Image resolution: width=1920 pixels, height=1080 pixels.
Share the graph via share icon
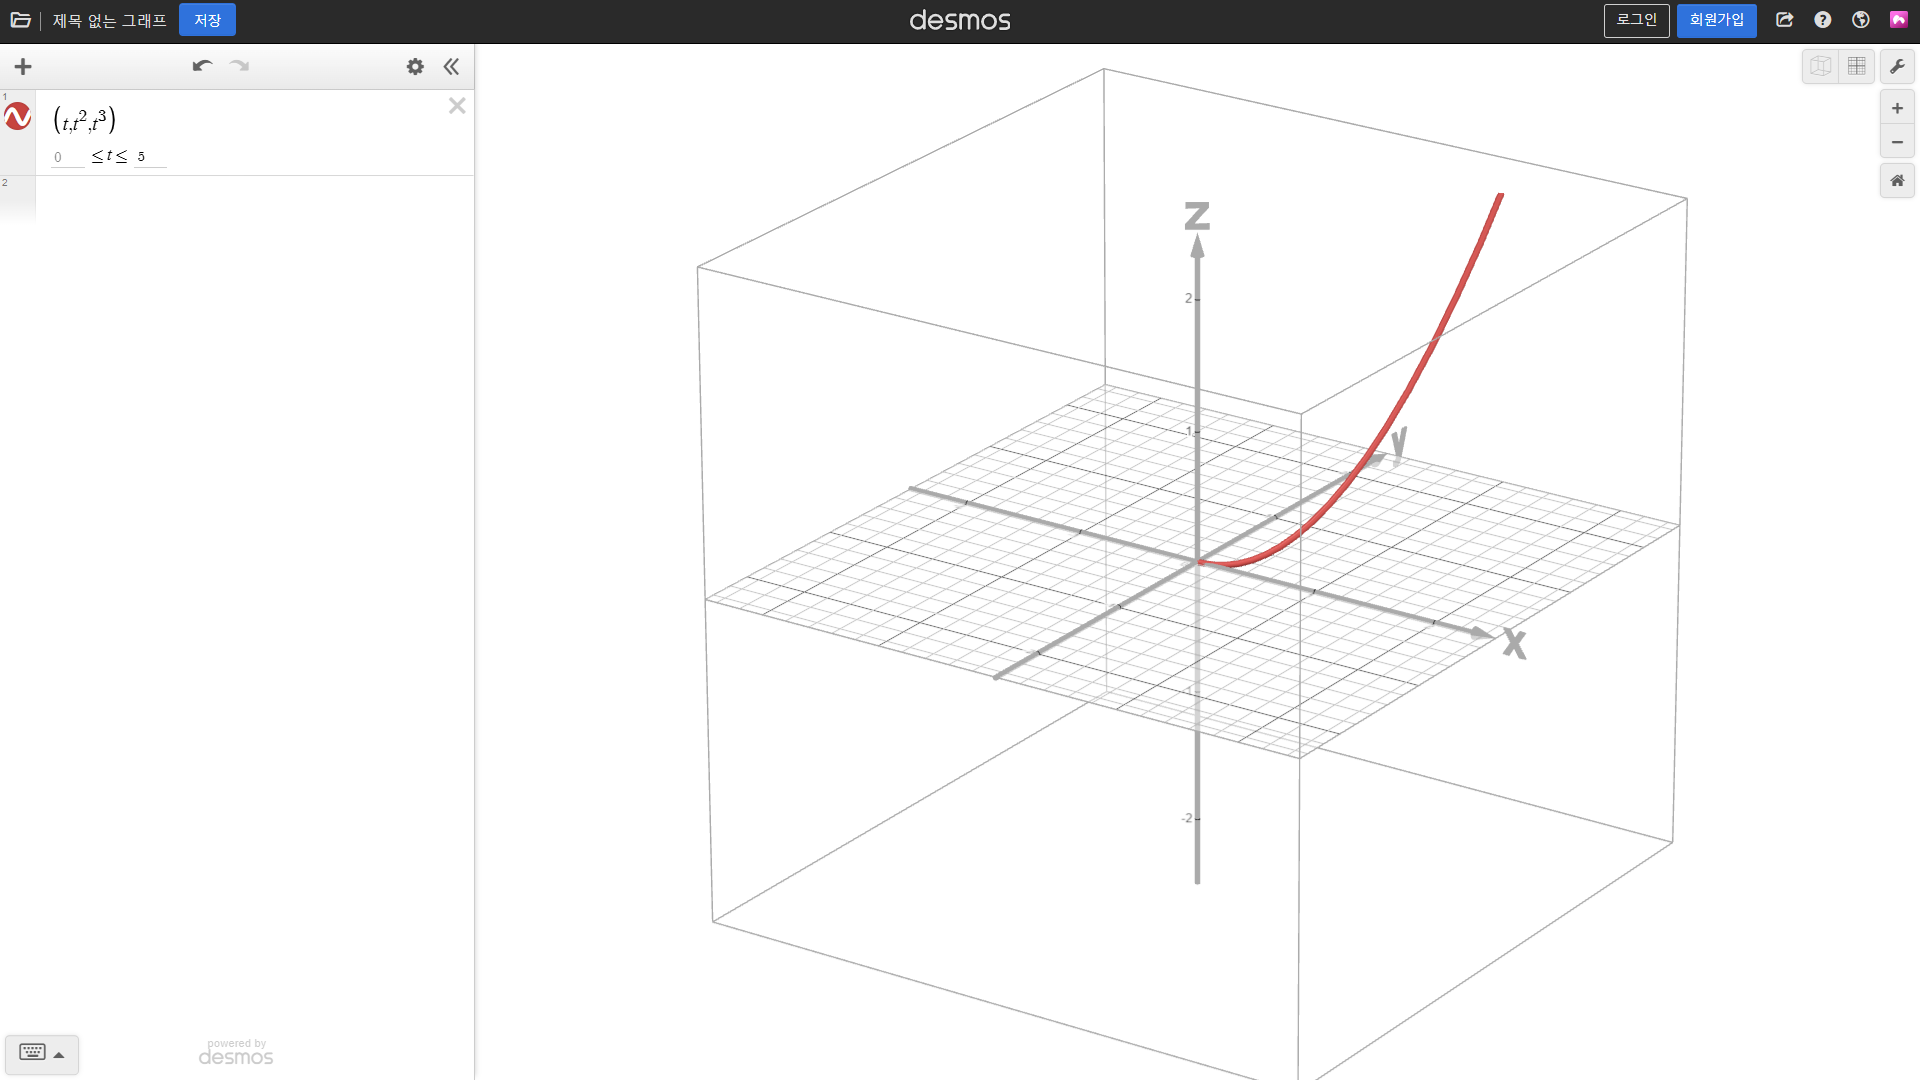[1785, 20]
